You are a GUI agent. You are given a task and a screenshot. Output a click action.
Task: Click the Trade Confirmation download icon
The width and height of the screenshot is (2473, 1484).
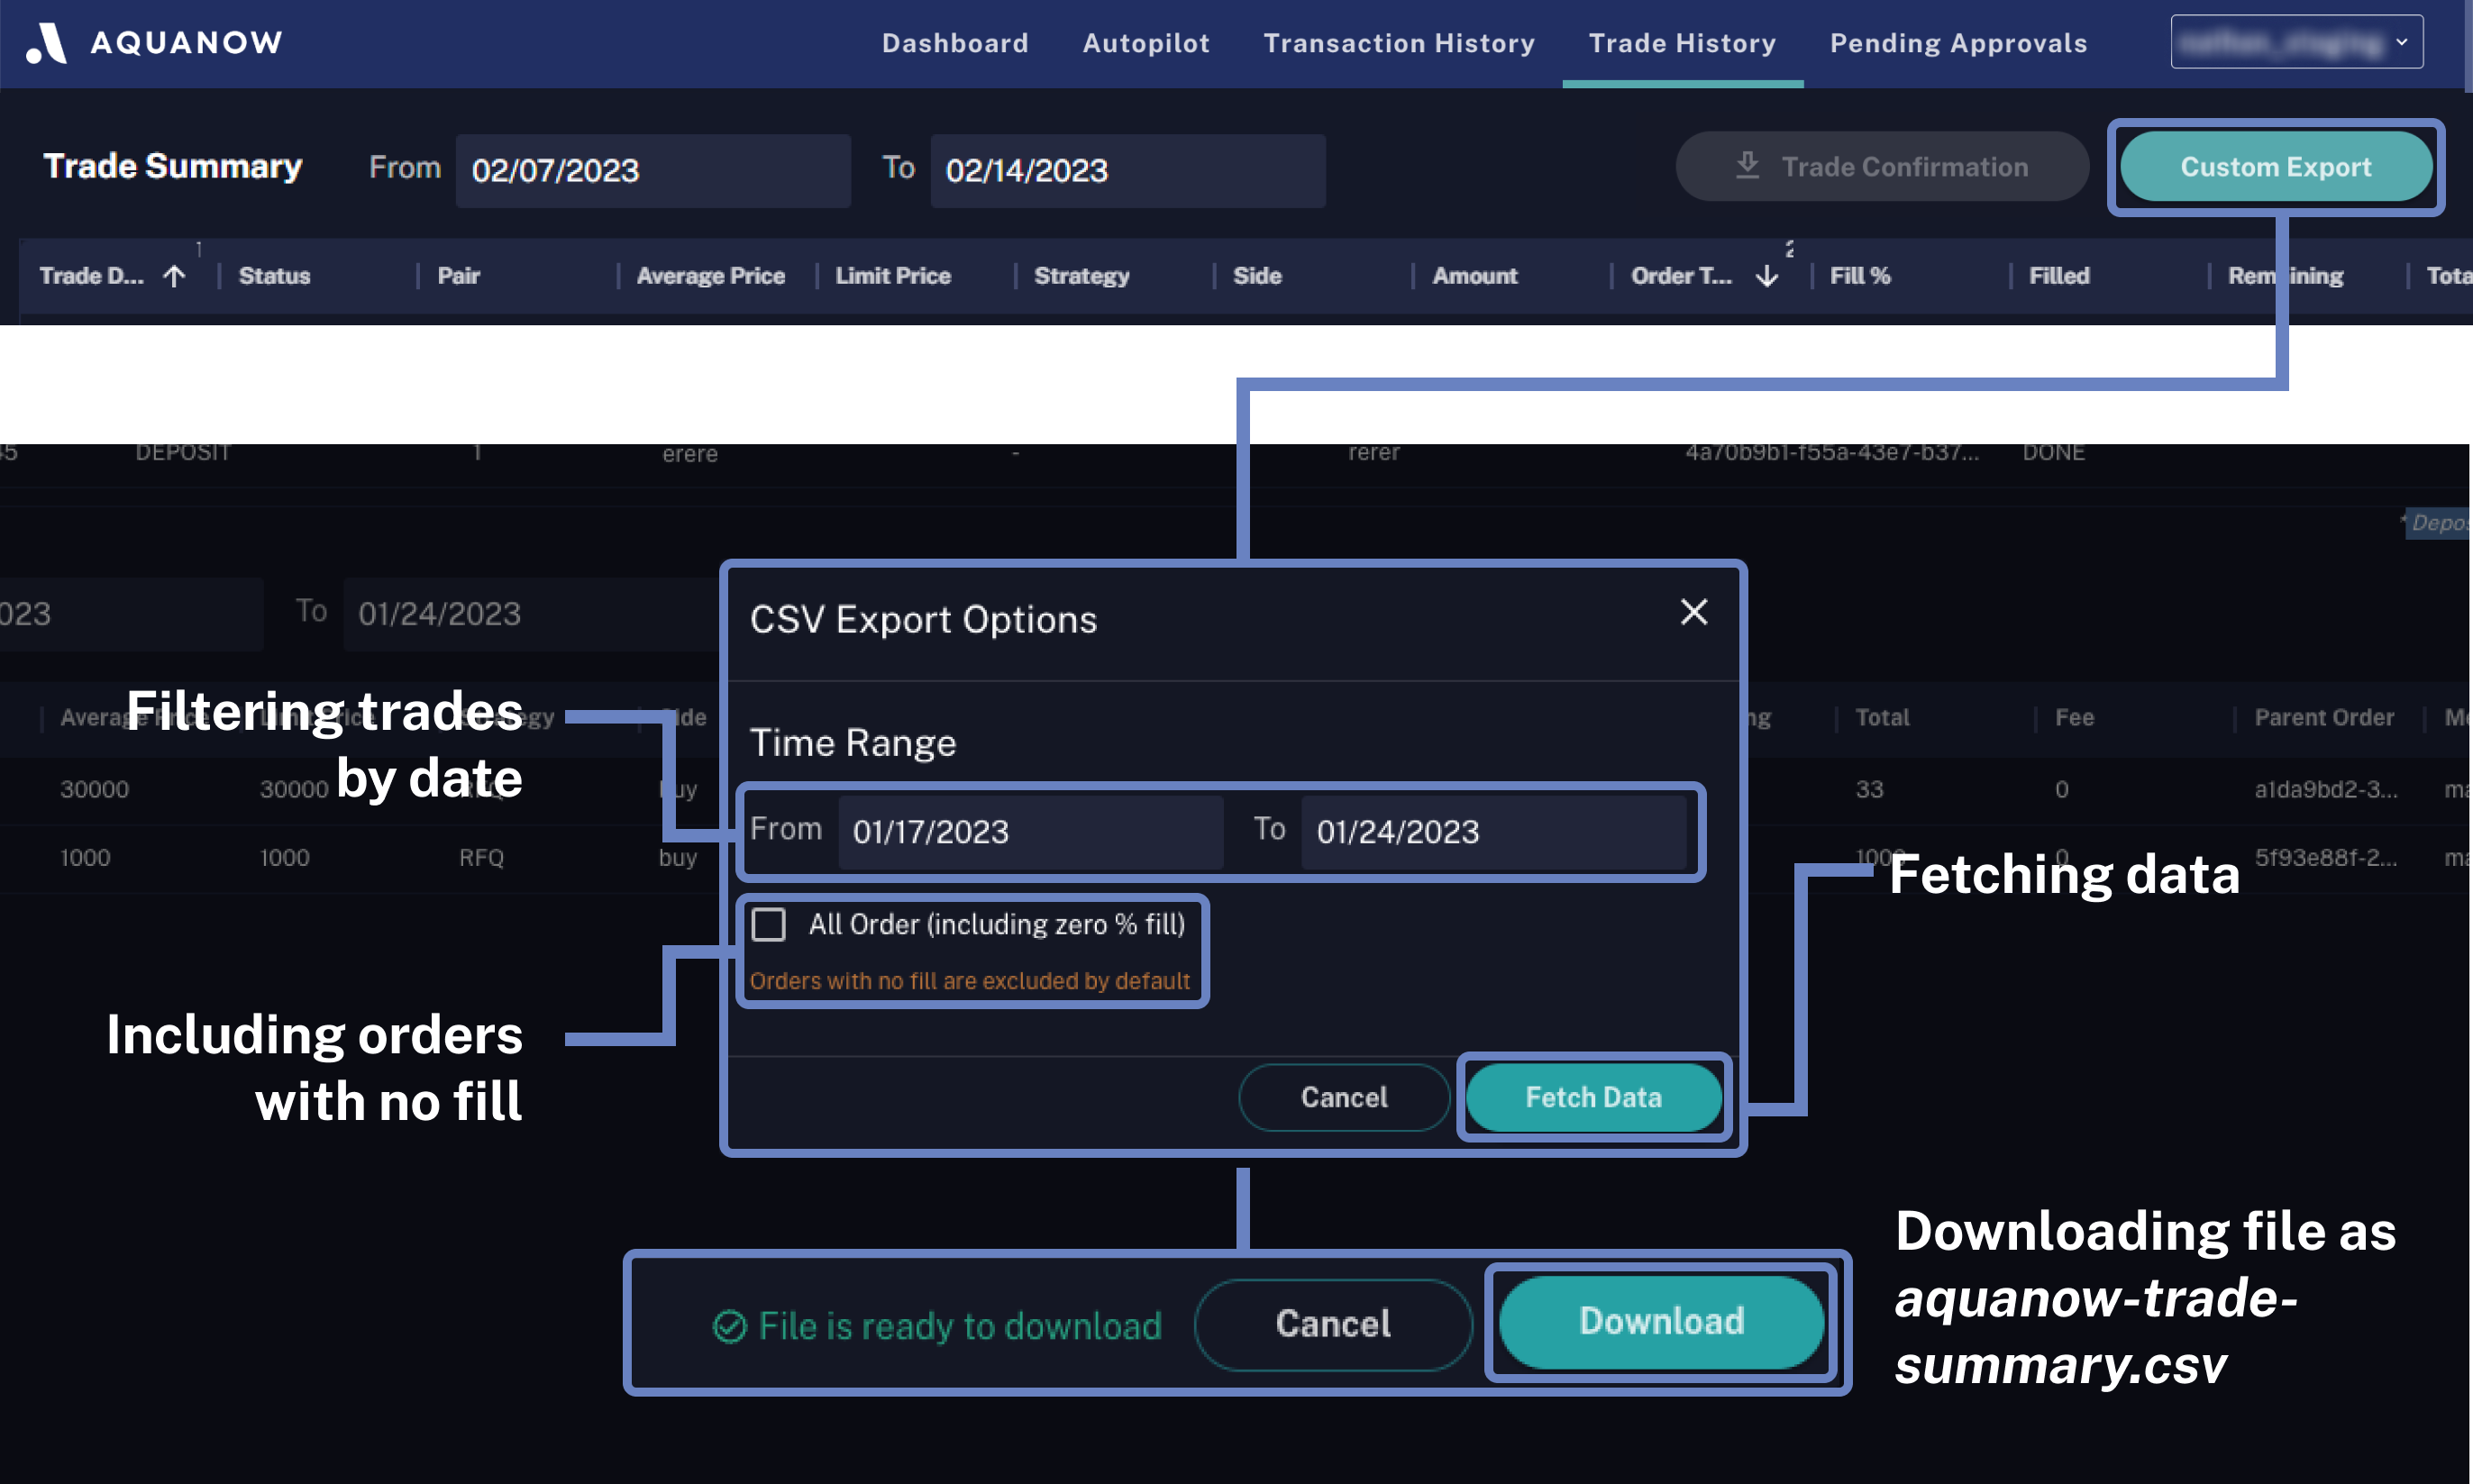1747,165
